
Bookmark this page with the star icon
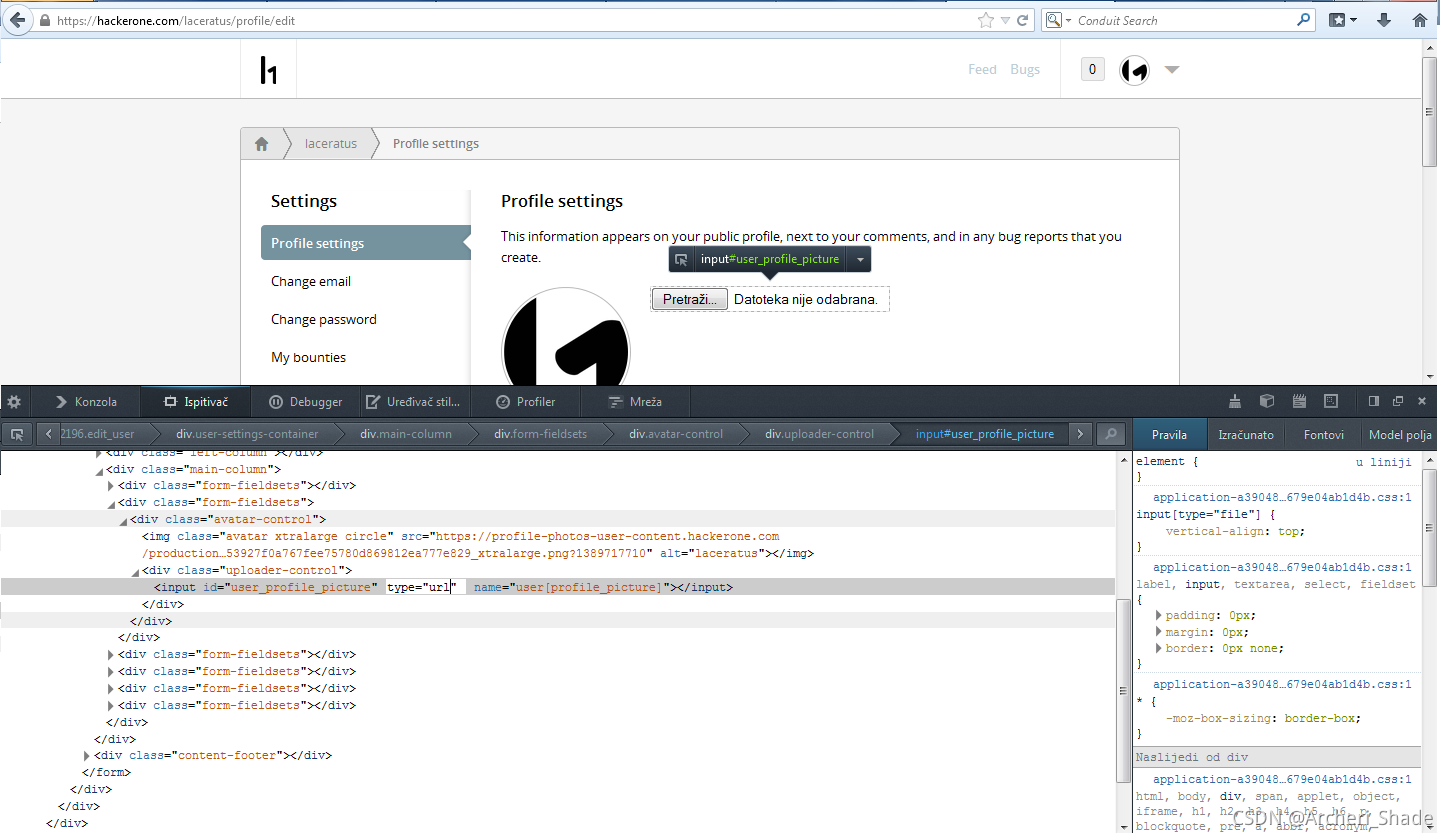(986, 20)
